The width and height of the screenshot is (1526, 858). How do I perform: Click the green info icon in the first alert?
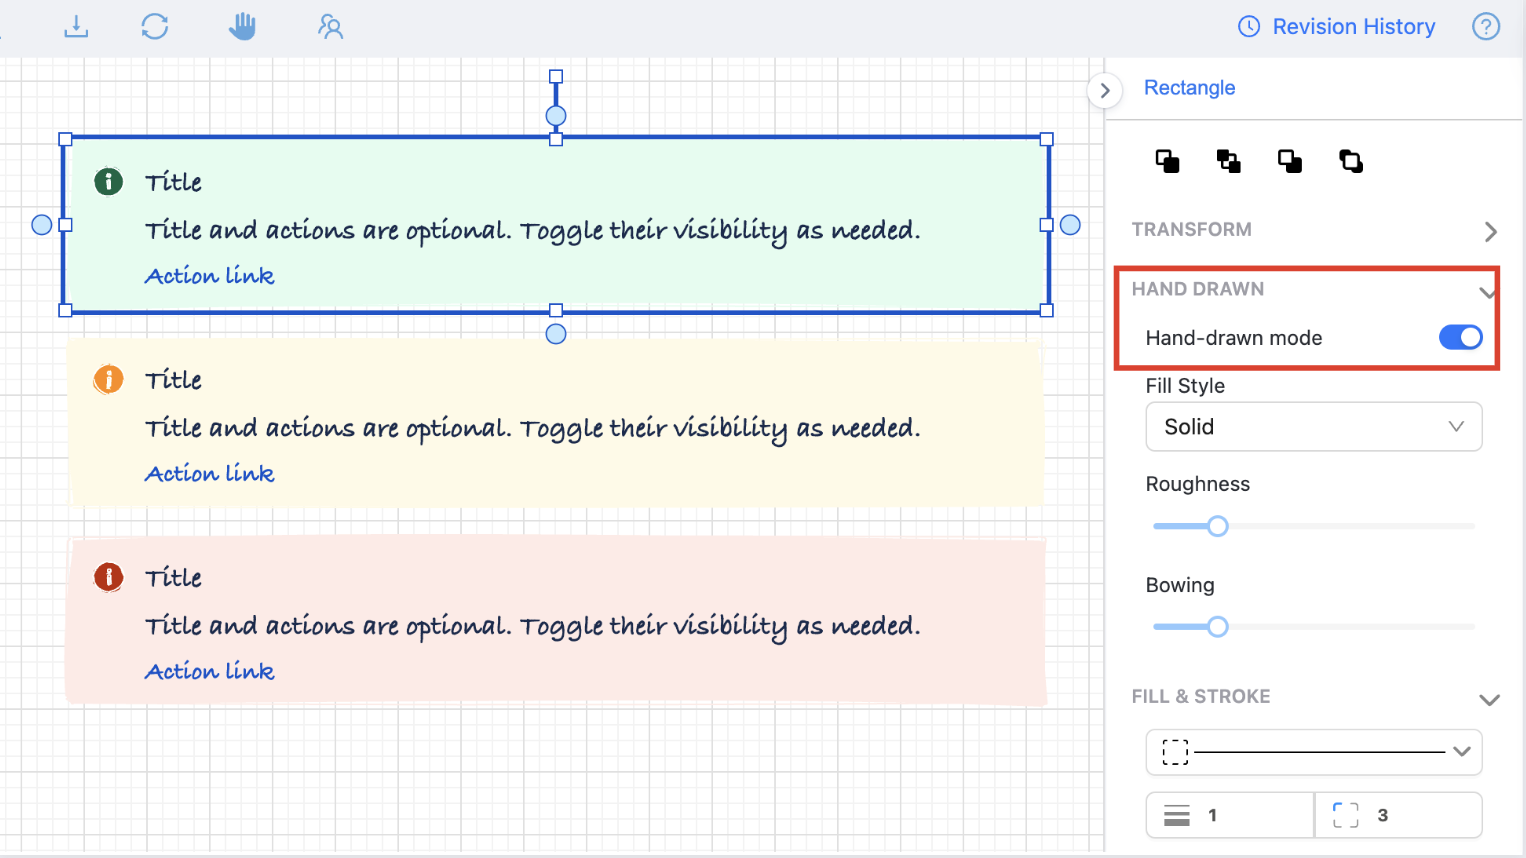[108, 182]
